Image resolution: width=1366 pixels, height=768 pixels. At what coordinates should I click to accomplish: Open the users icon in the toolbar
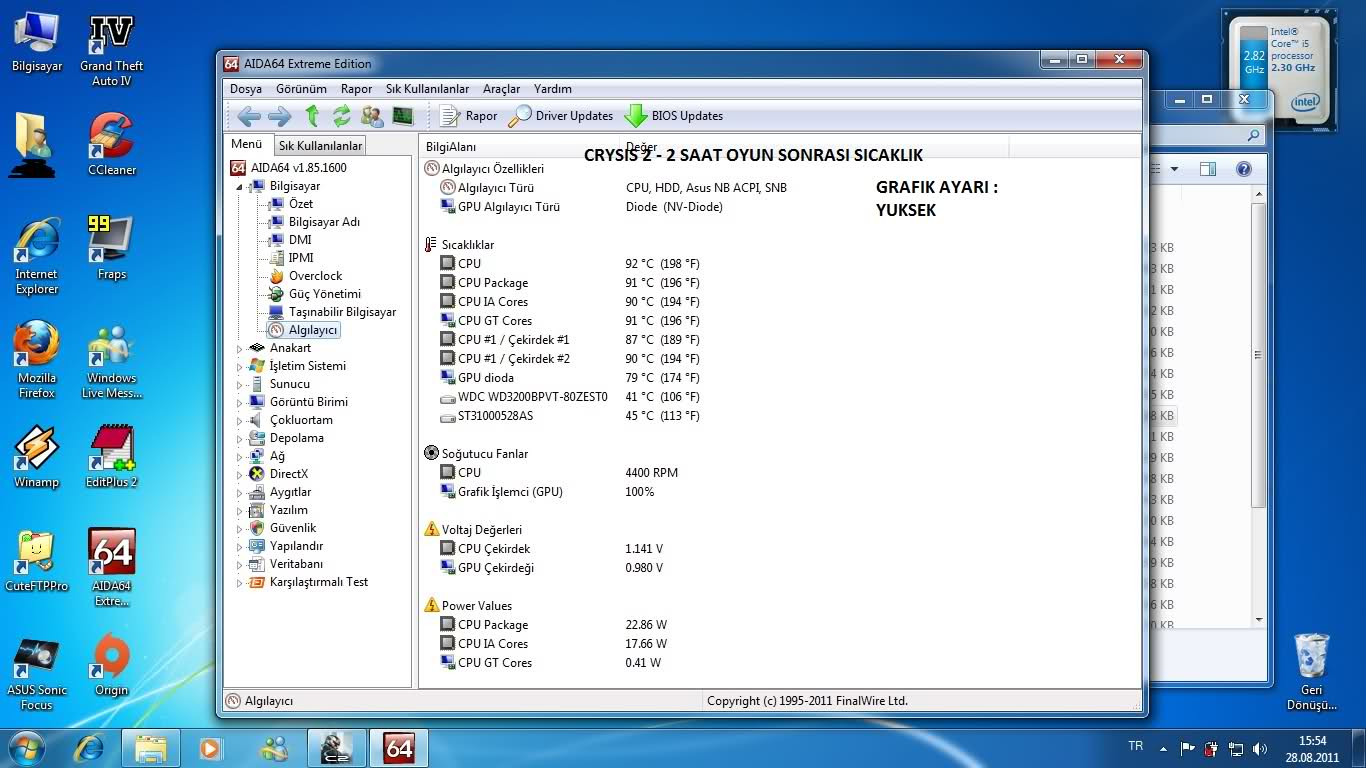[x=372, y=116]
